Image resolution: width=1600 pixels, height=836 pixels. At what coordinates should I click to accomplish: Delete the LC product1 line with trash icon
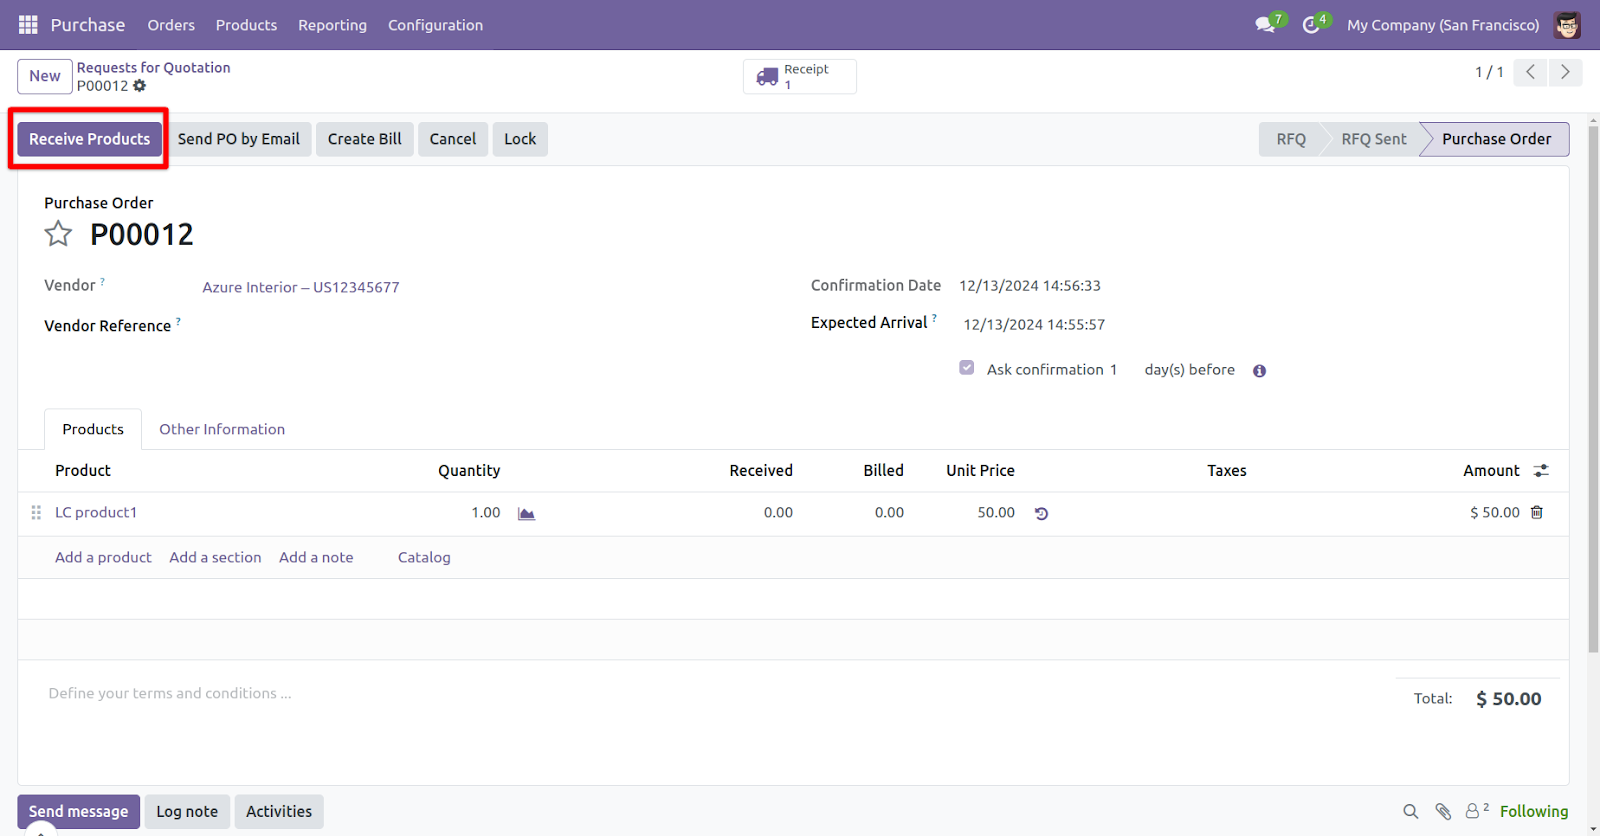(1537, 512)
